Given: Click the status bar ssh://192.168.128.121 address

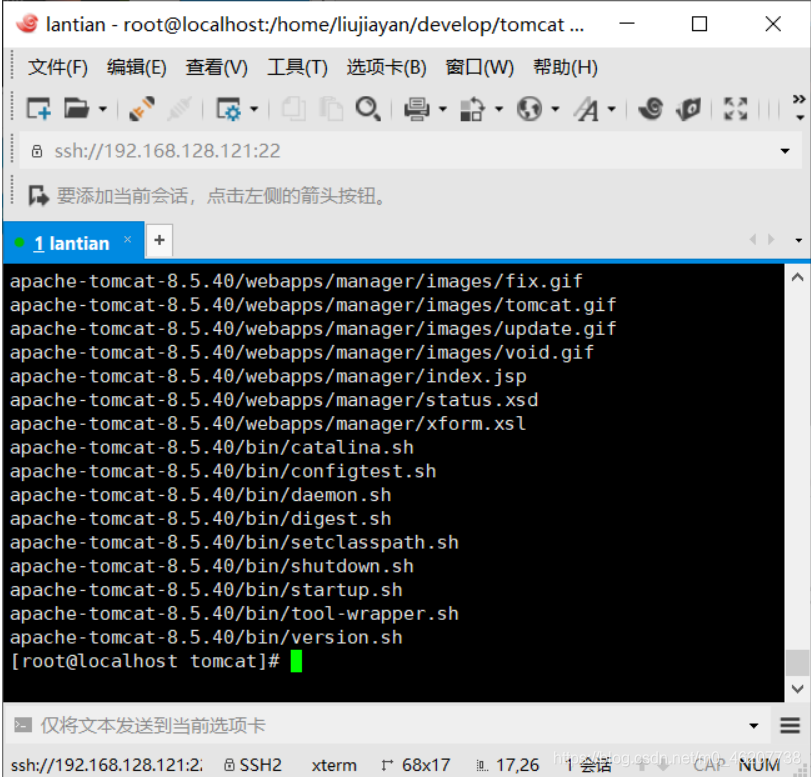Looking at the screenshot, I should 107,765.
